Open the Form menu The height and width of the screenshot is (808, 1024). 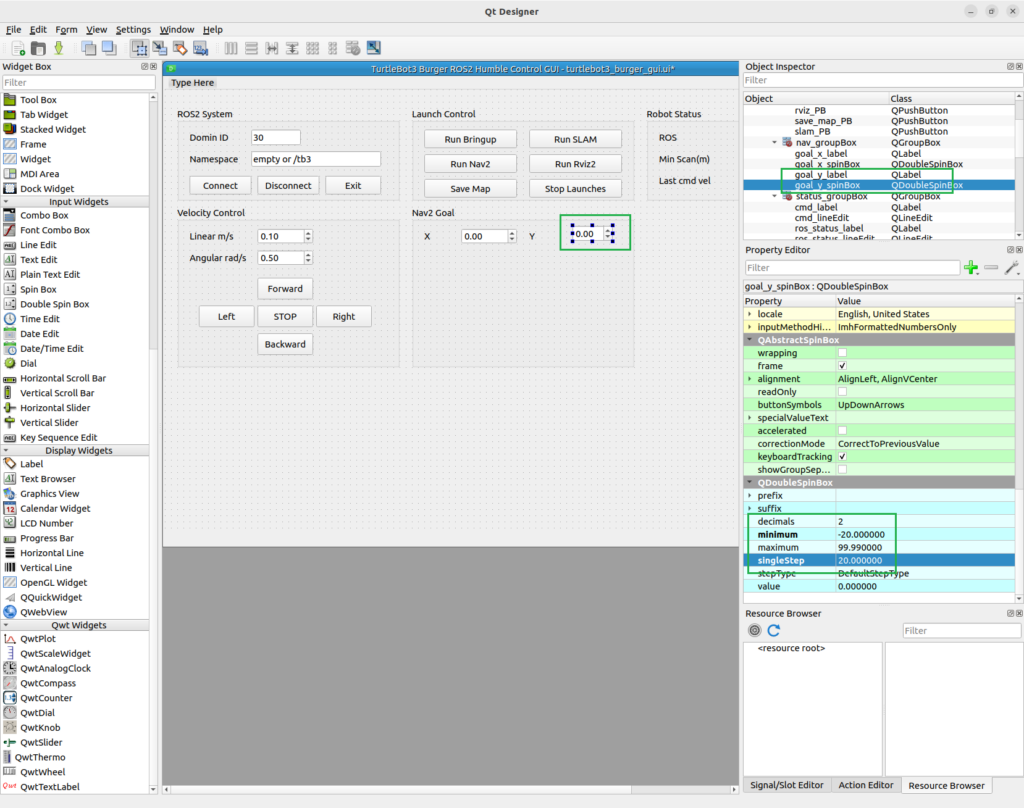(66, 29)
